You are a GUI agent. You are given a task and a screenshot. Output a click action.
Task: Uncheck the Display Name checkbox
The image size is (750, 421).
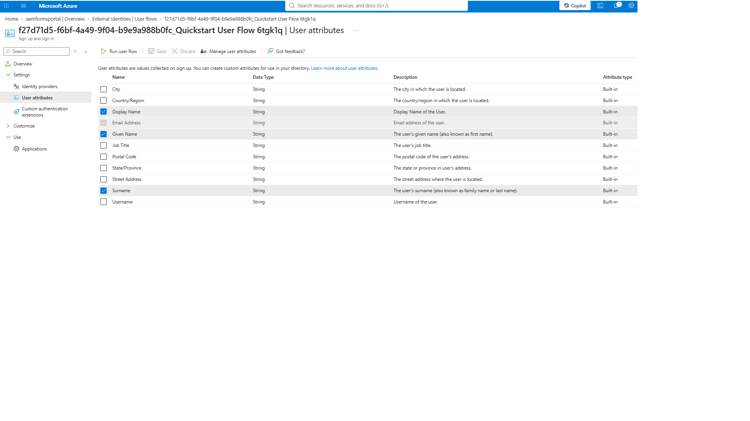pos(103,111)
